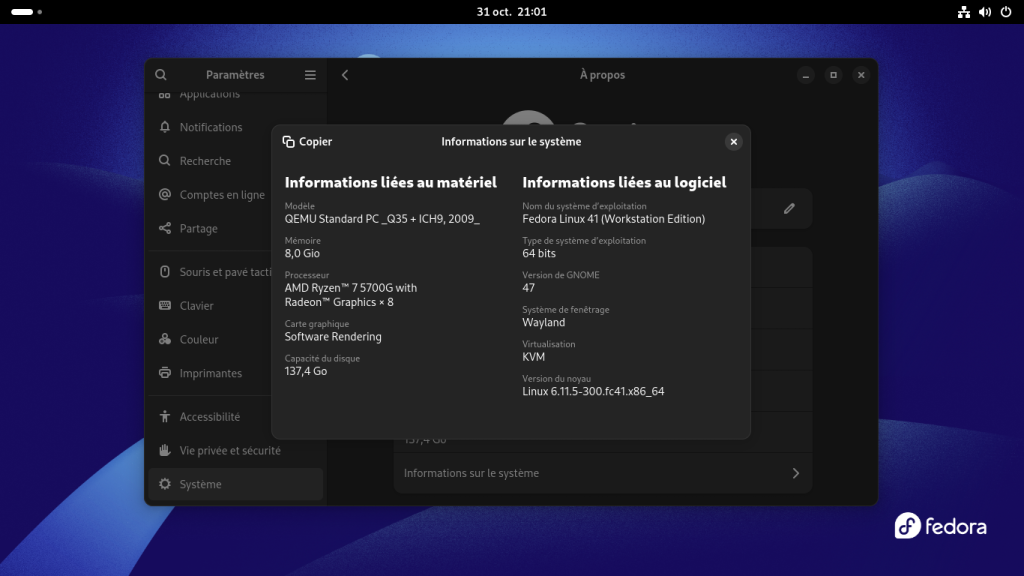Open the Activities overview pill in top bar
1024x576 pixels.
[22, 12]
